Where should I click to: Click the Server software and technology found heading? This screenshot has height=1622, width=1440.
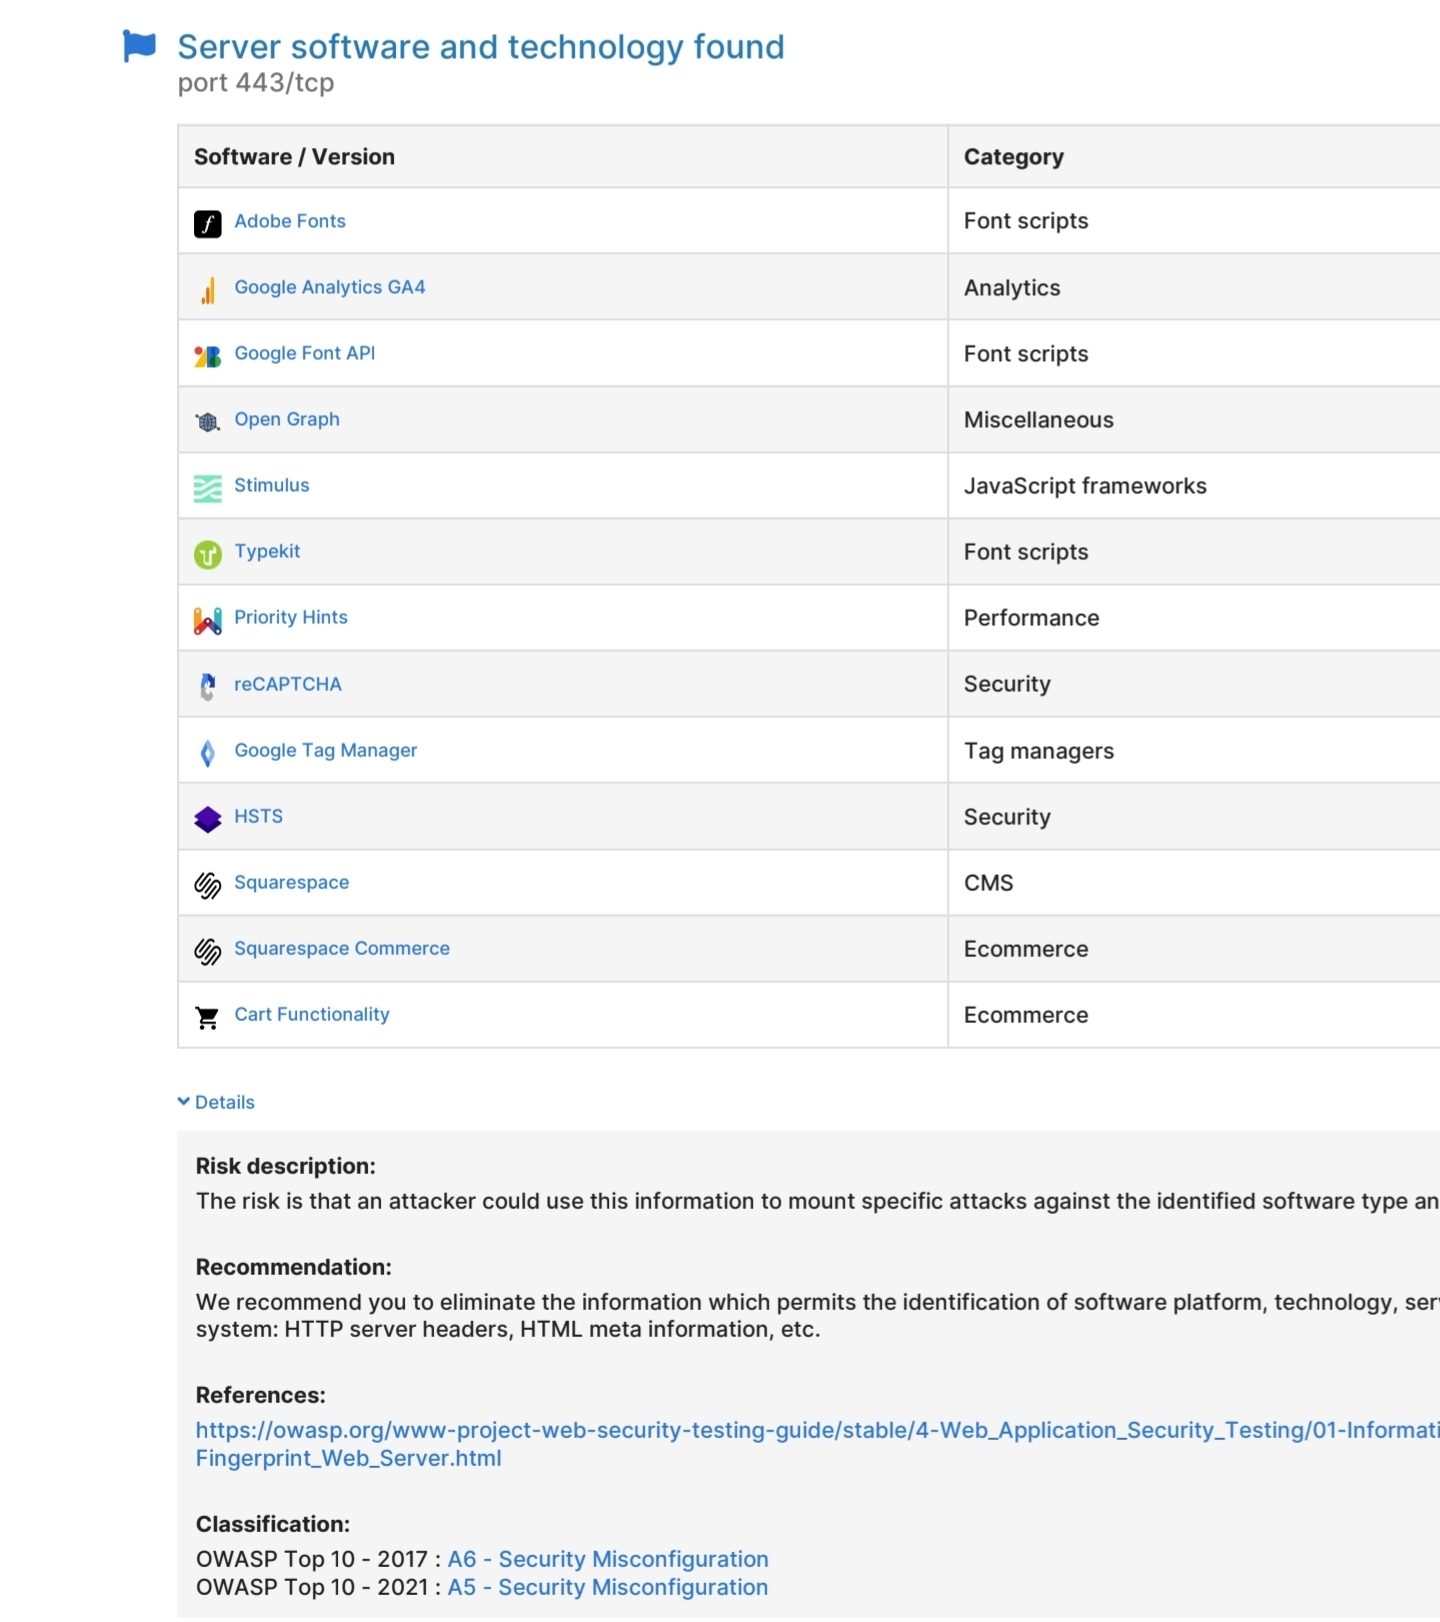481,47
